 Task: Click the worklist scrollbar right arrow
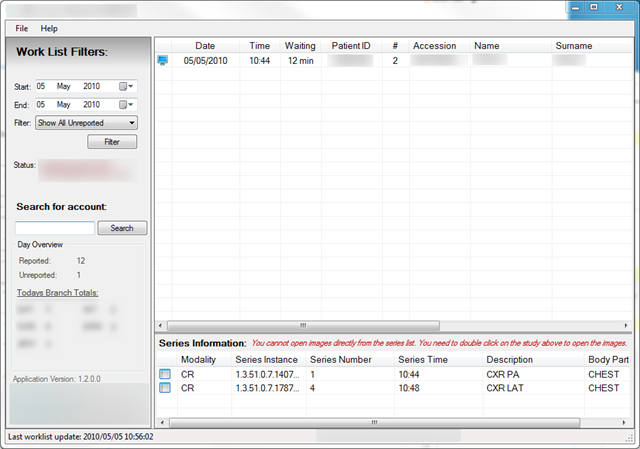(x=626, y=326)
